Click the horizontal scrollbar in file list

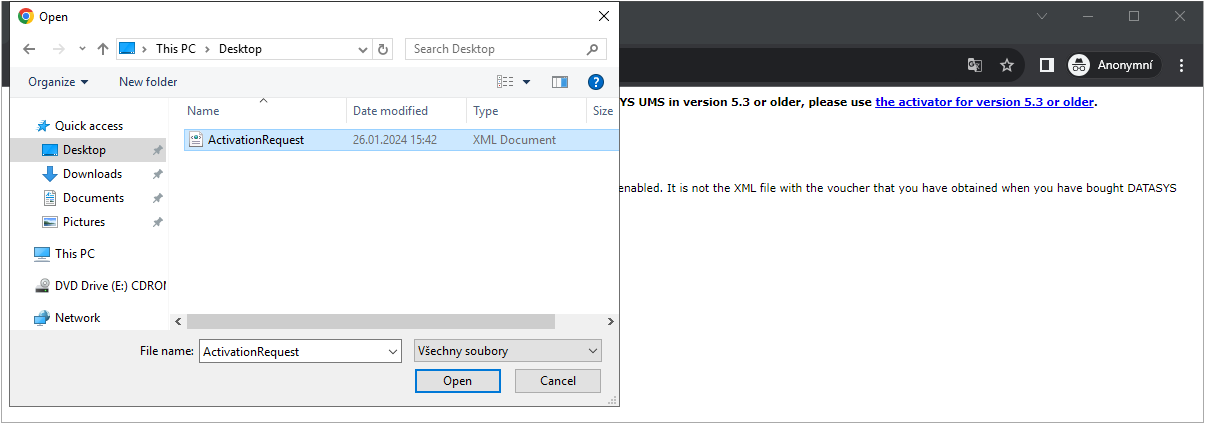(x=370, y=321)
